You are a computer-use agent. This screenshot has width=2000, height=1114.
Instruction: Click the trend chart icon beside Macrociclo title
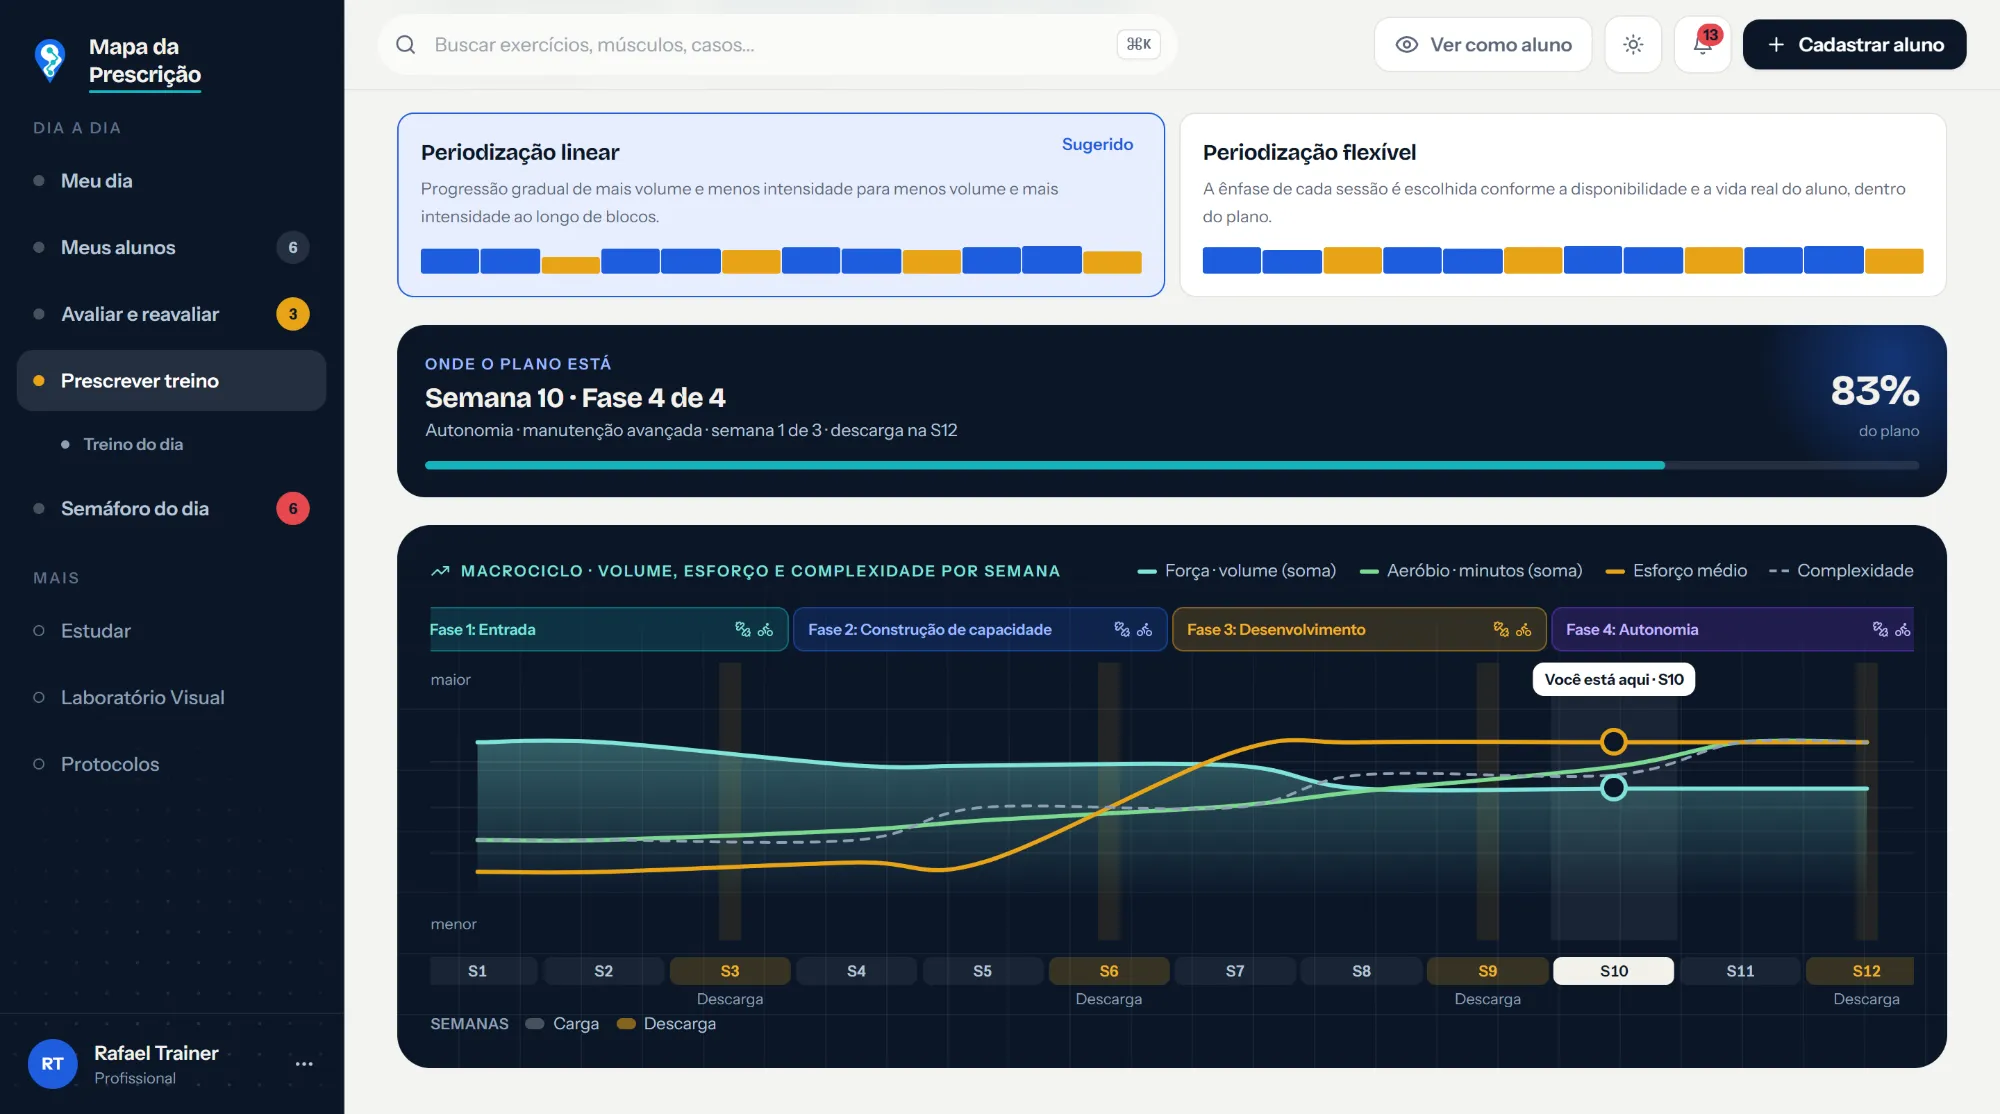[440, 571]
